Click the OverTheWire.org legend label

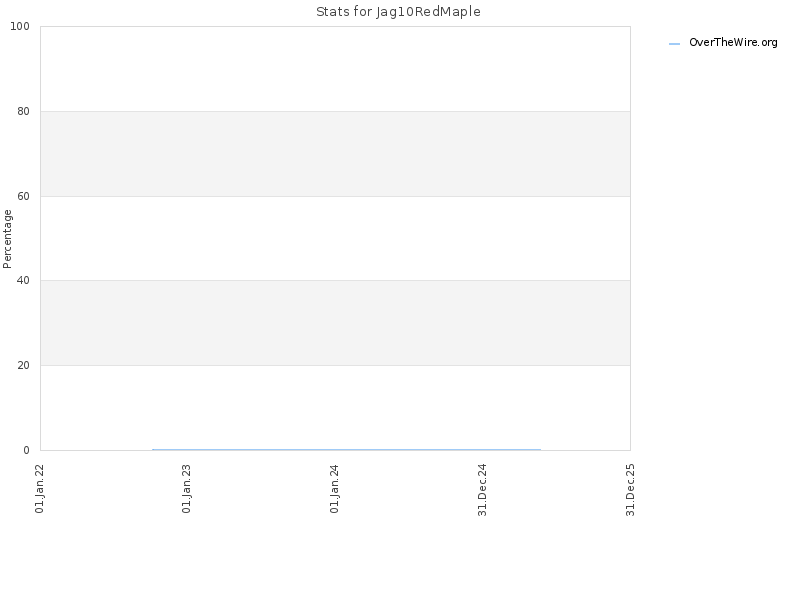pos(733,43)
